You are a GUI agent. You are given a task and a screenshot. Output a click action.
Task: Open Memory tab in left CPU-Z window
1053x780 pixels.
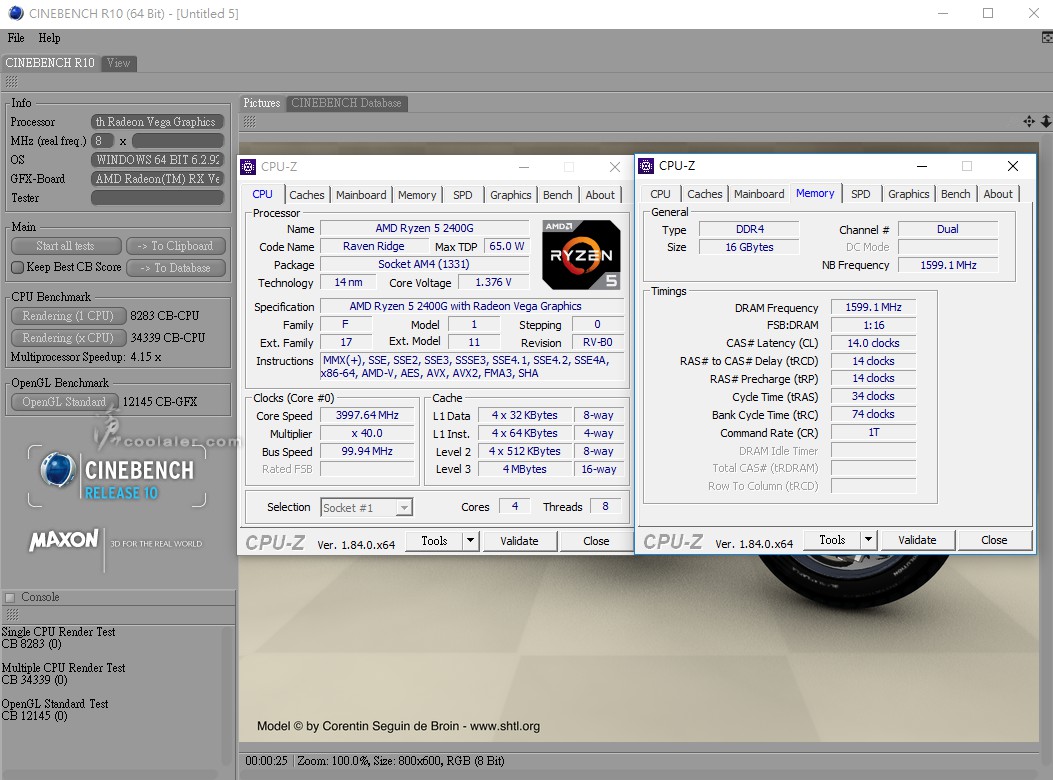click(x=417, y=195)
